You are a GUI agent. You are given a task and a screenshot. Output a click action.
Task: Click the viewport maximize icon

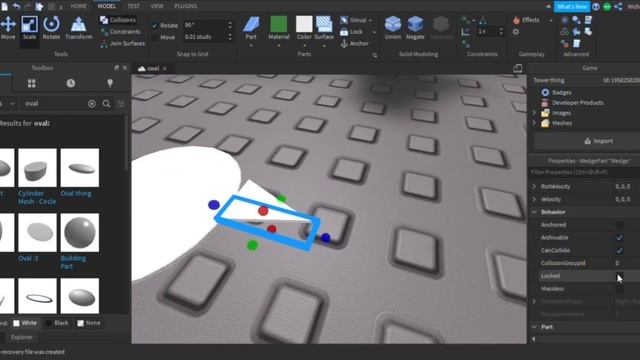click(x=518, y=68)
